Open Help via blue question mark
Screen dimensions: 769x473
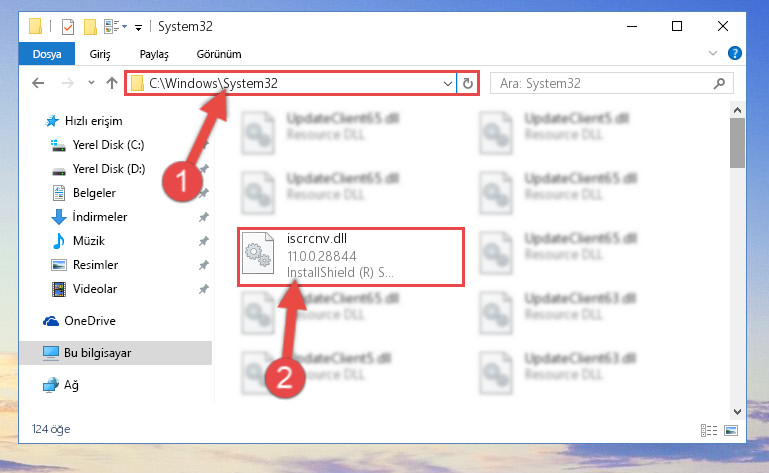tap(735, 53)
